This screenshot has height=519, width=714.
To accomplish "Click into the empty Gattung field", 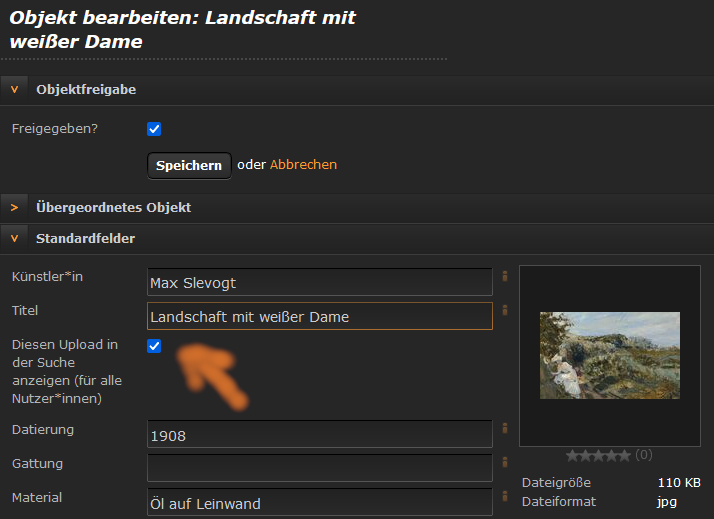I will point(320,468).
